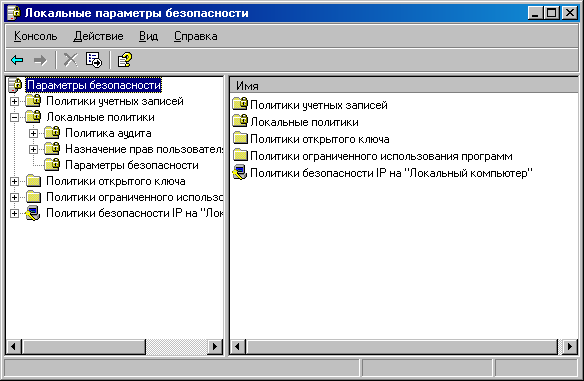584x381 pixels.
Task: Select Политики безопасности IP на "Локальный компьютер" text
Action: click(x=391, y=173)
